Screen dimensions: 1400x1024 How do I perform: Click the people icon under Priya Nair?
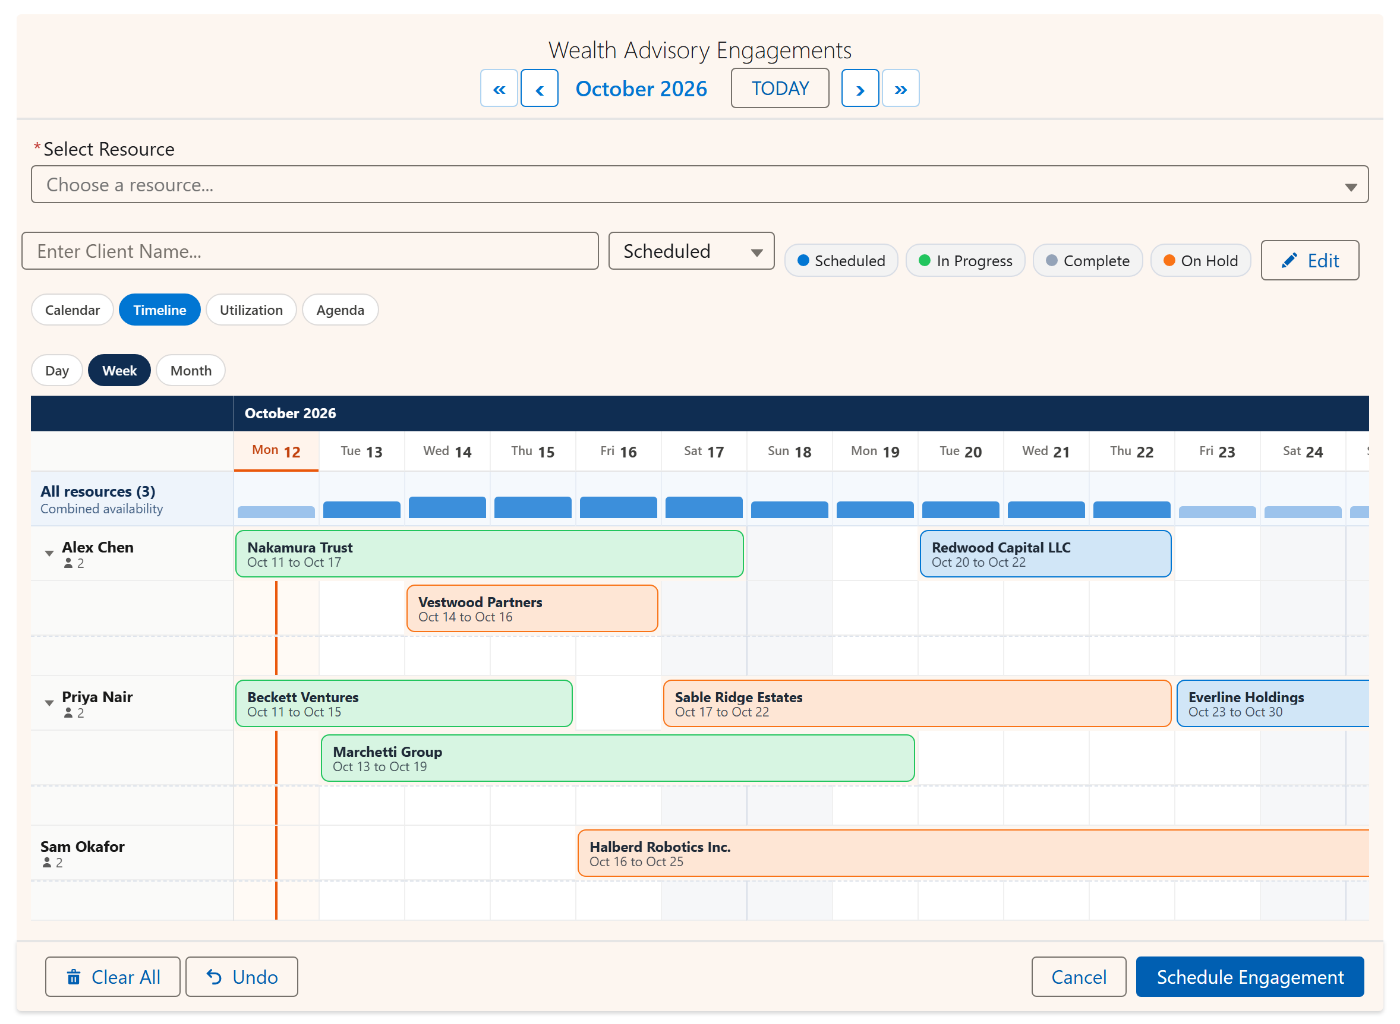click(x=68, y=714)
